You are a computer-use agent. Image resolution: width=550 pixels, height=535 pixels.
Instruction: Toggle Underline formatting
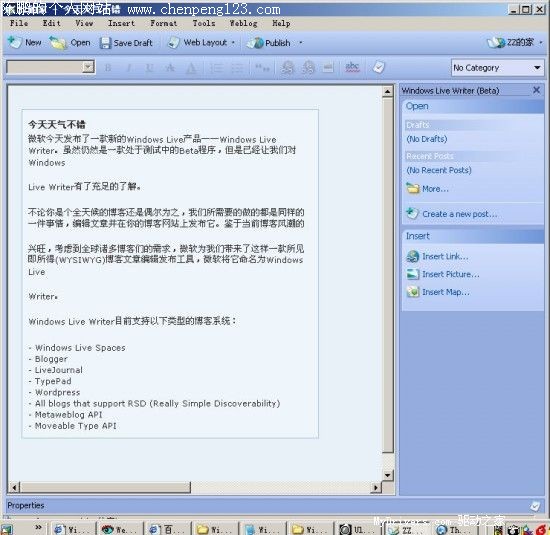[x=149, y=68]
